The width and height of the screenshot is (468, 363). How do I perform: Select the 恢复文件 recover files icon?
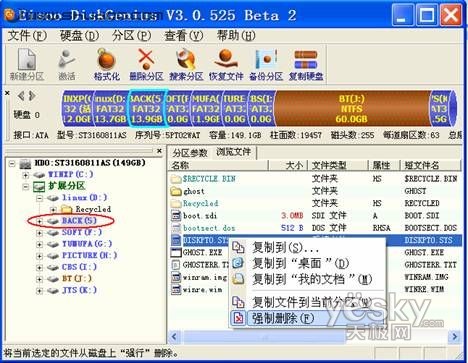(x=226, y=65)
